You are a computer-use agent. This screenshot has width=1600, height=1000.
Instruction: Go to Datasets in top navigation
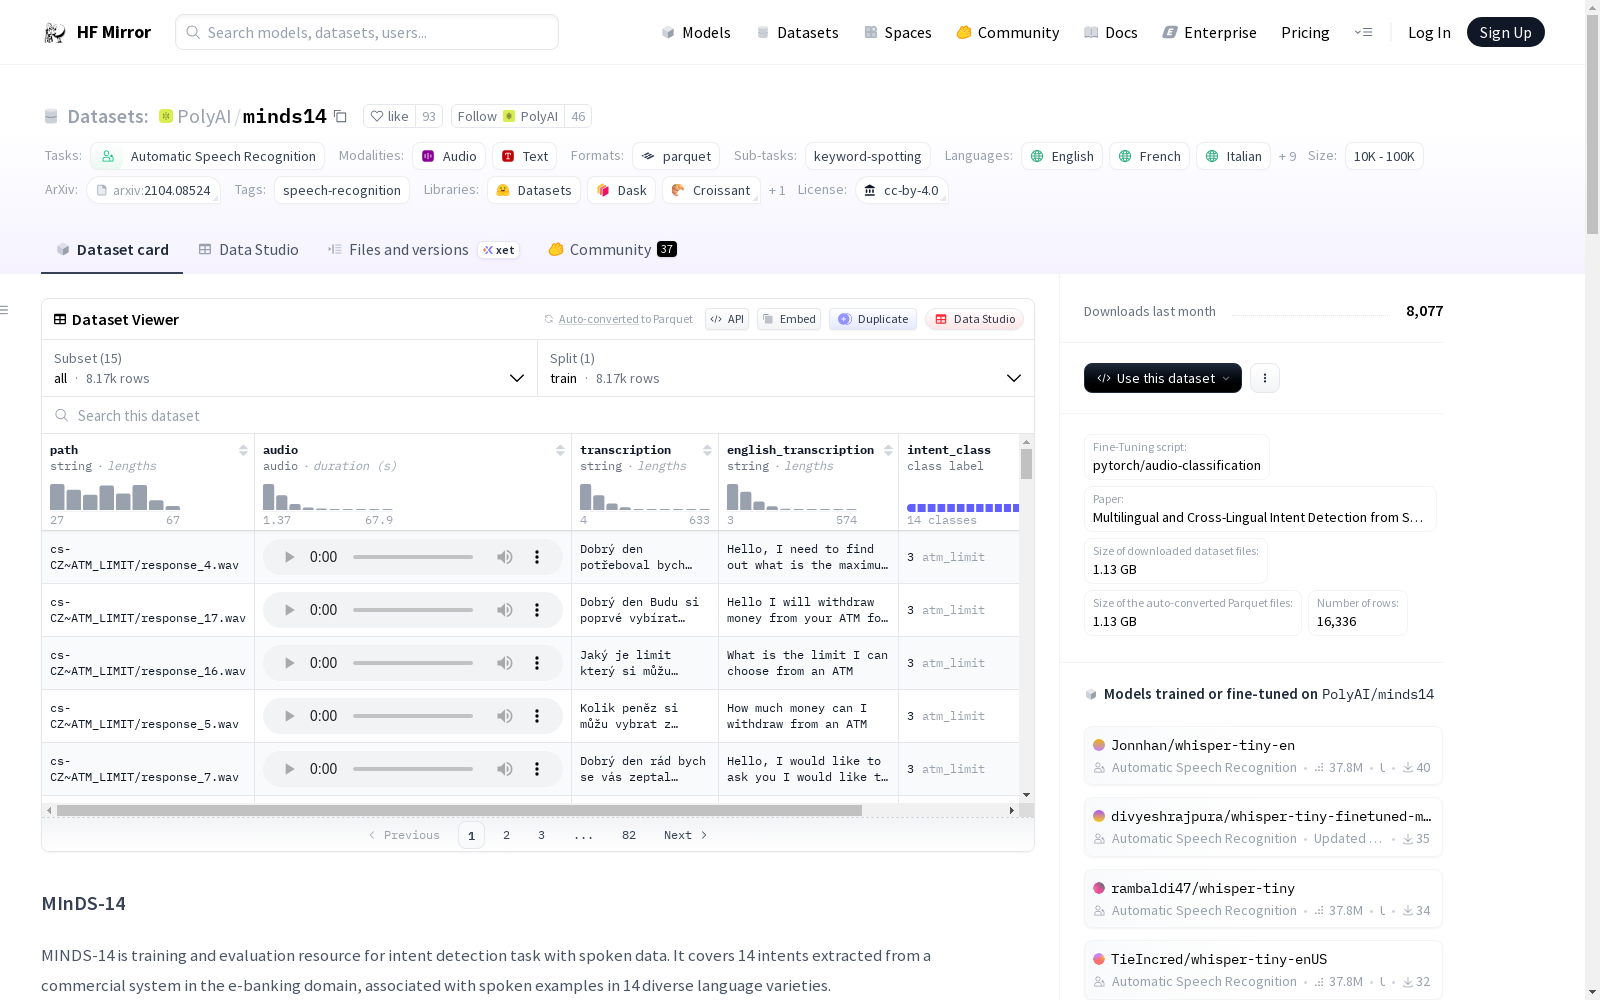point(797,32)
